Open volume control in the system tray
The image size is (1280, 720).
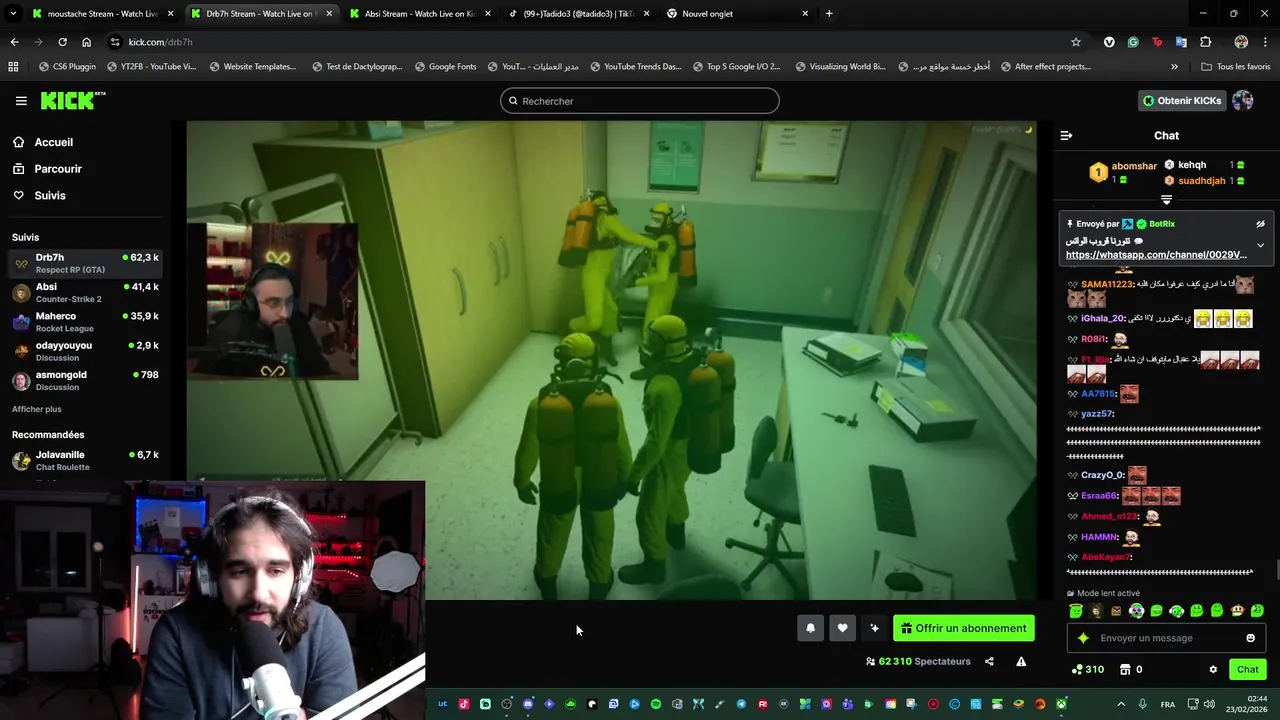(1208, 704)
